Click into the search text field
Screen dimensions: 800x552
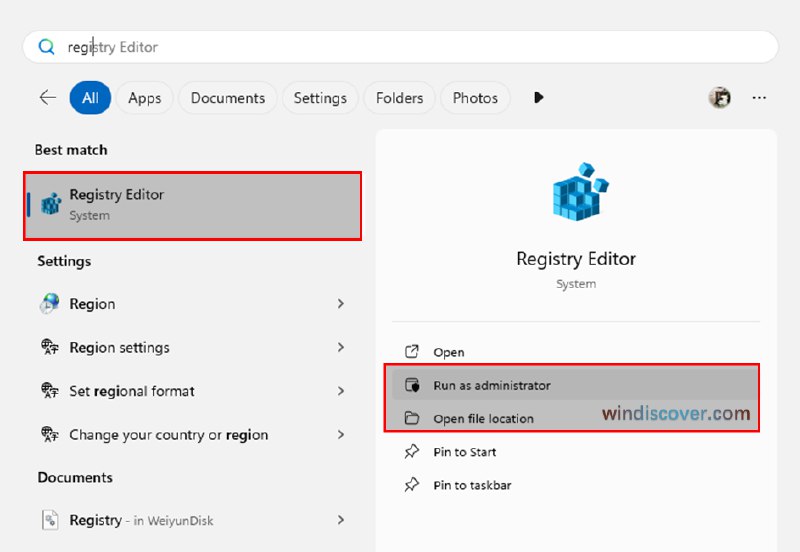tap(401, 47)
